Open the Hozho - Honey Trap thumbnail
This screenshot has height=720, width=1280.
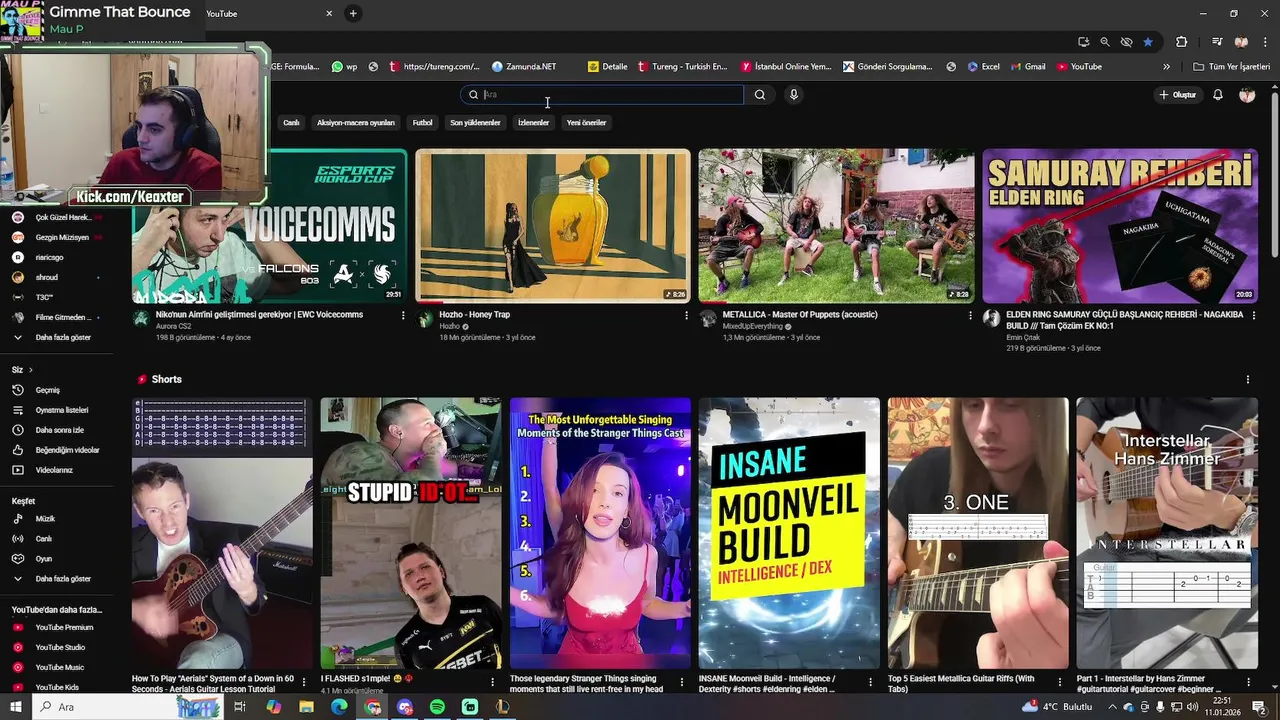553,226
